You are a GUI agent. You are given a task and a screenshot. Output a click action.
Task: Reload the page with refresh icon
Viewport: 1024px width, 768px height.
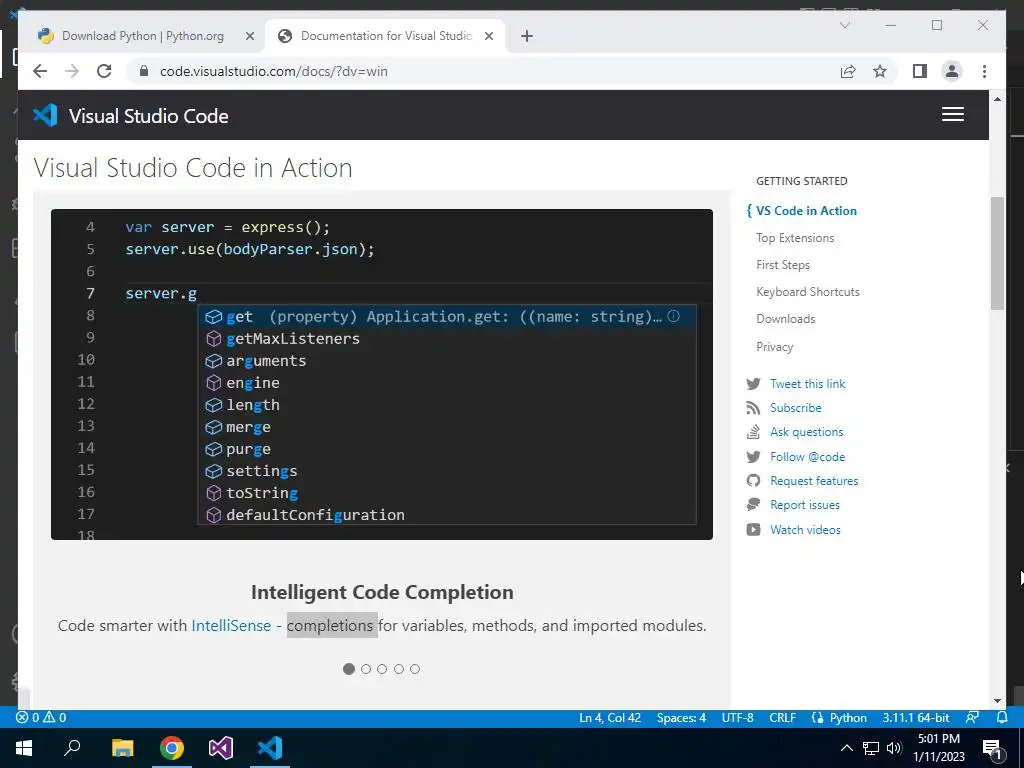[104, 71]
